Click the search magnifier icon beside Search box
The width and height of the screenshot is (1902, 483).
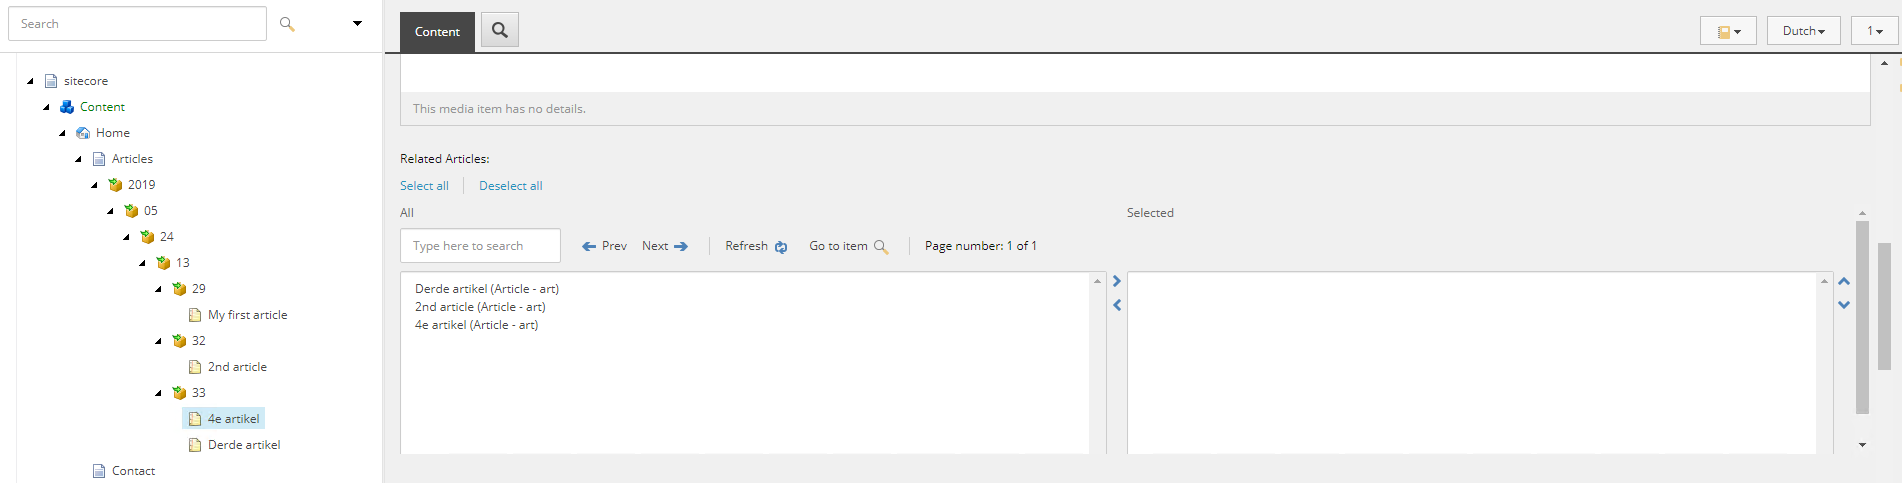pyautogui.click(x=287, y=24)
